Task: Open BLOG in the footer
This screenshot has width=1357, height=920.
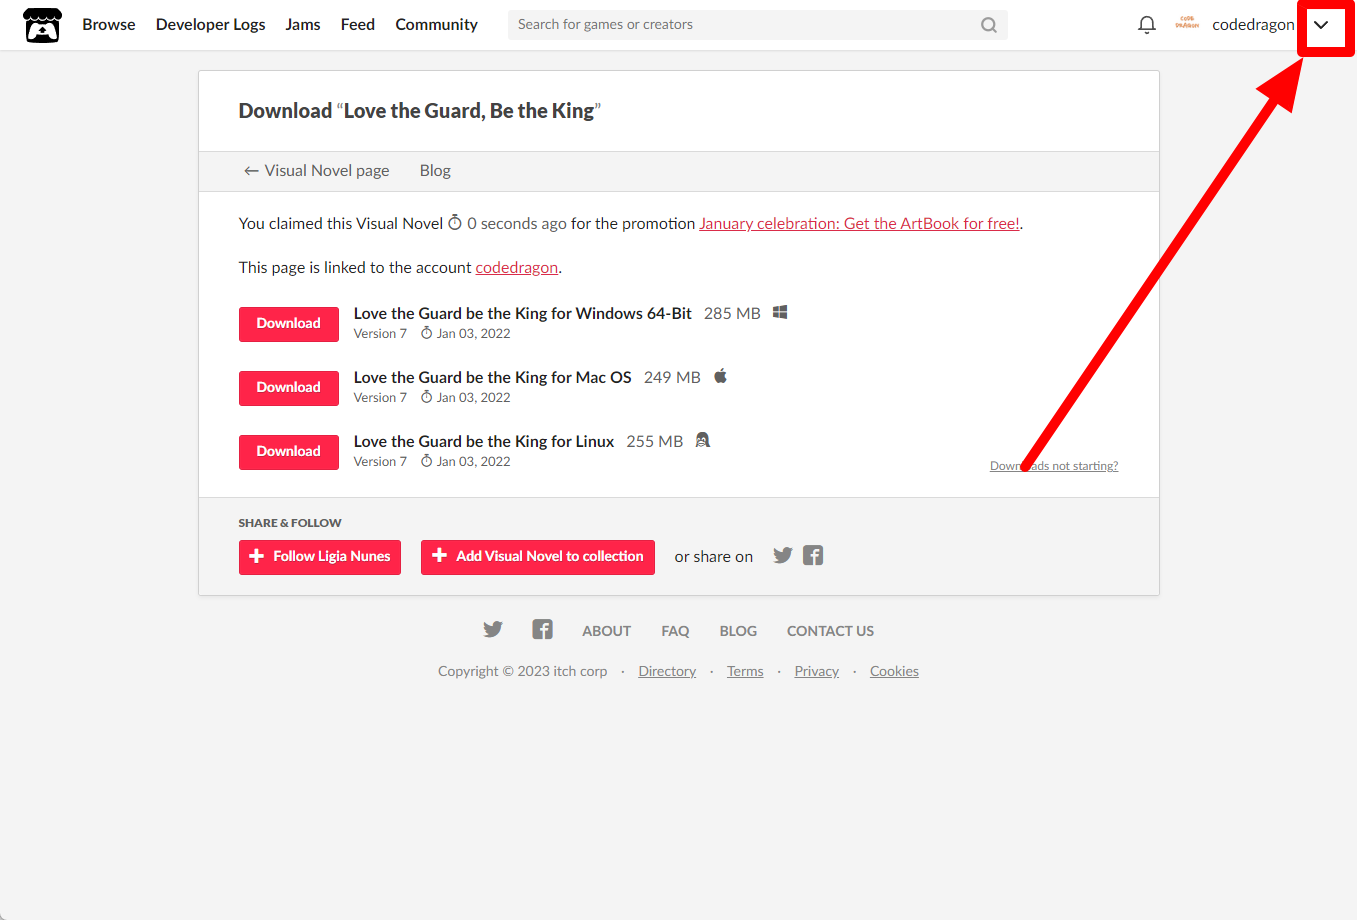Action: point(738,631)
